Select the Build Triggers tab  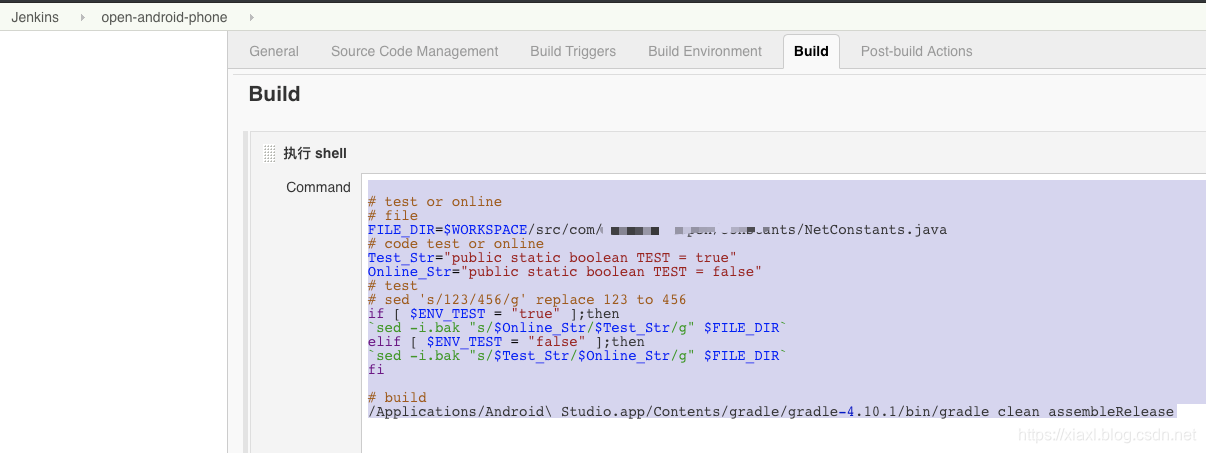[573, 51]
